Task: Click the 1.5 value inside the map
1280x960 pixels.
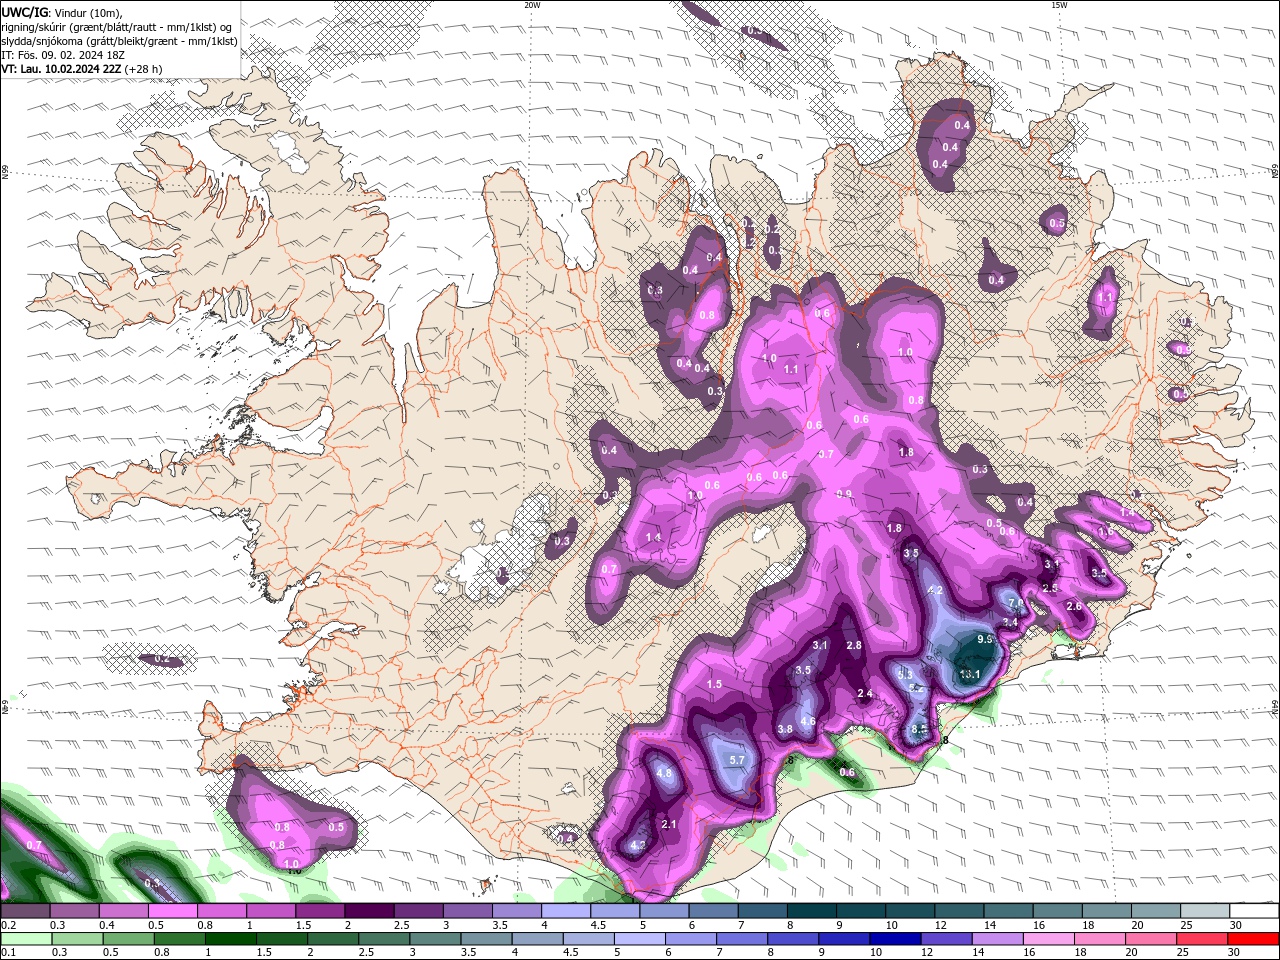Action: 714,684
